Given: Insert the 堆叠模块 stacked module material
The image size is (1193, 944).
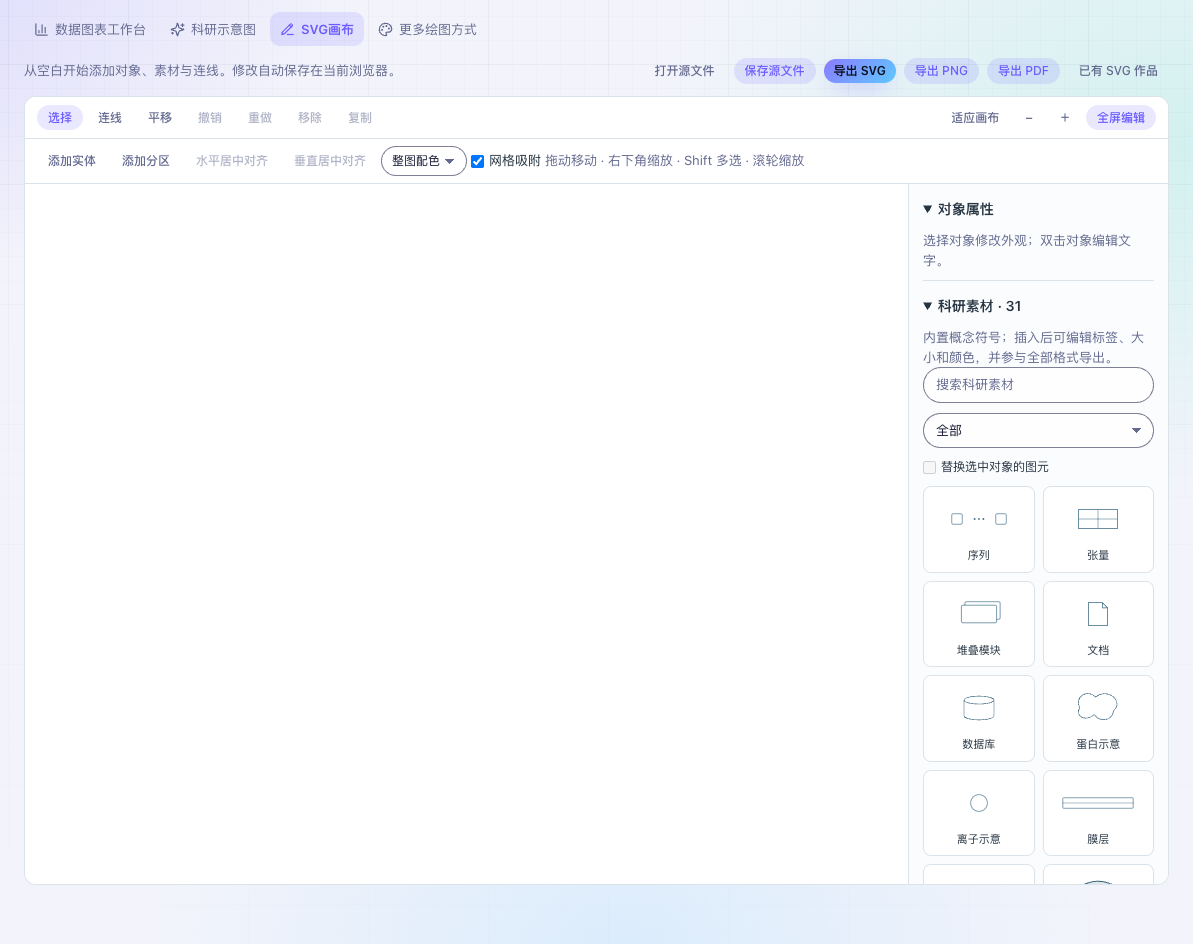Looking at the screenshot, I should pyautogui.click(x=978, y=624).
